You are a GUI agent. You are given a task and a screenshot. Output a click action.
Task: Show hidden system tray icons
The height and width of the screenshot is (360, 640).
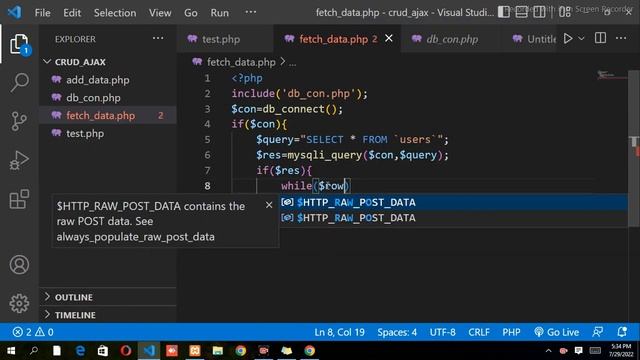(548, 351)
